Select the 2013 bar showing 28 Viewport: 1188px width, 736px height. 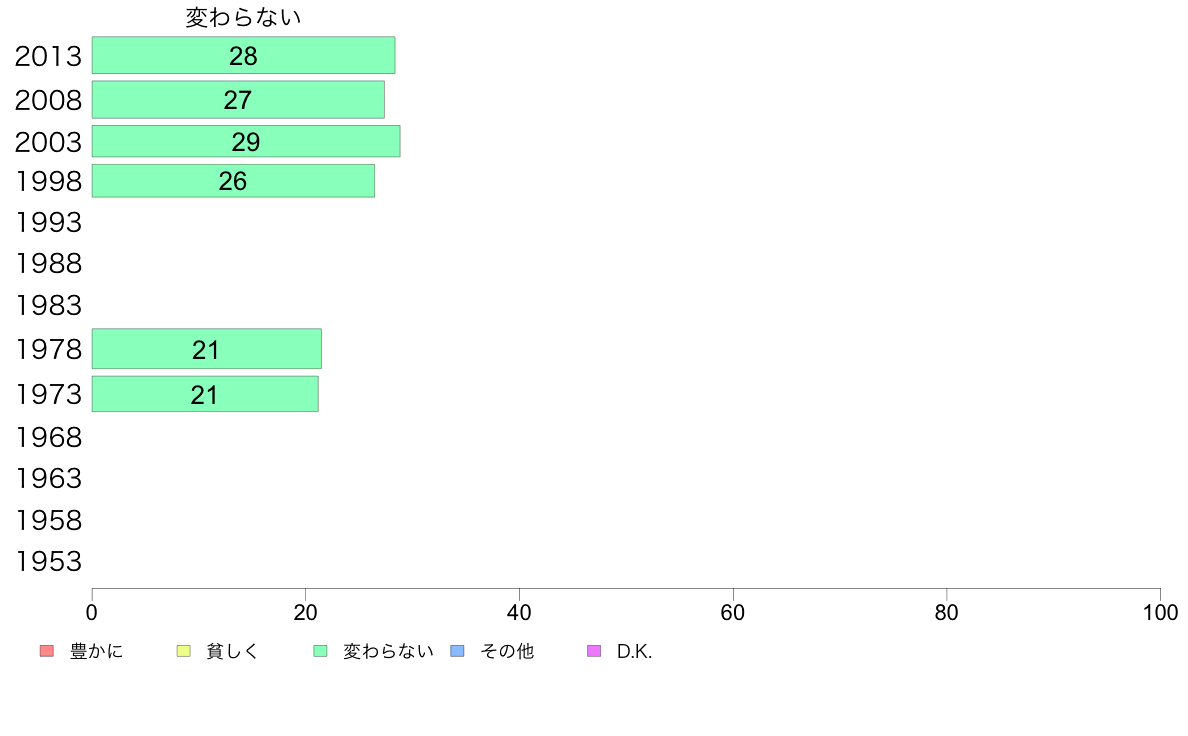(x=243, y=55)
